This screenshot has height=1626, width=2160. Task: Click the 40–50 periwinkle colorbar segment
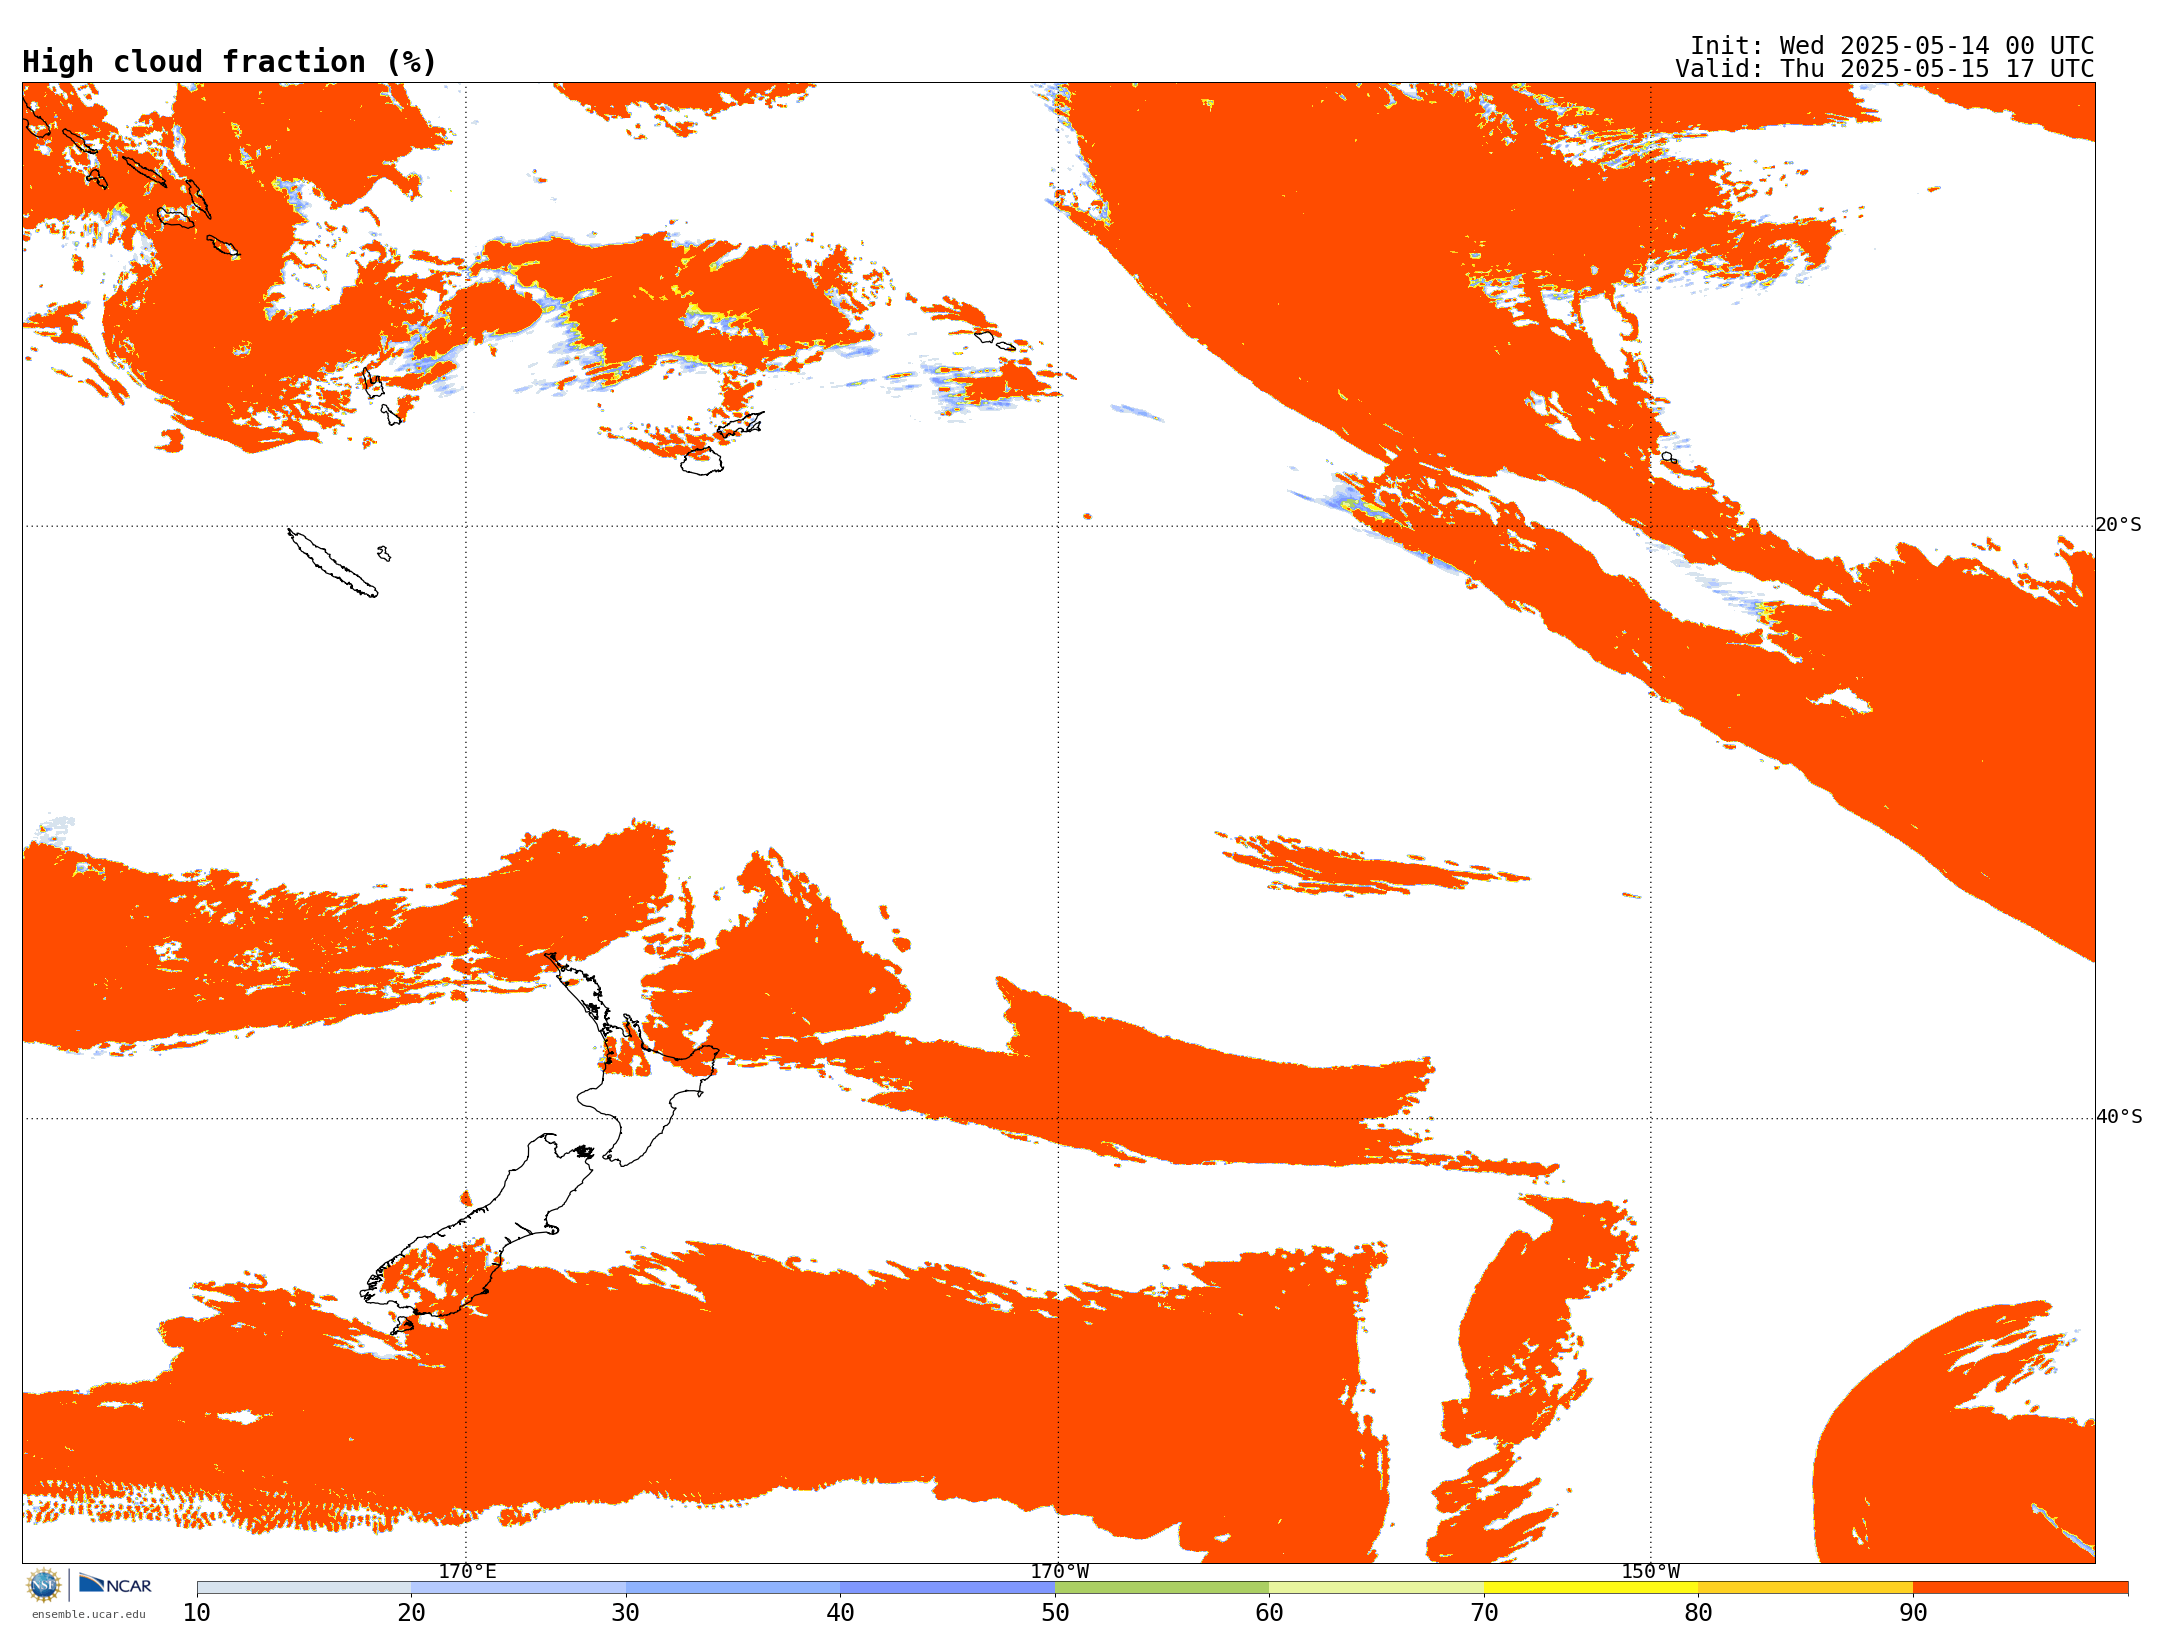[x=947, y=1588]
